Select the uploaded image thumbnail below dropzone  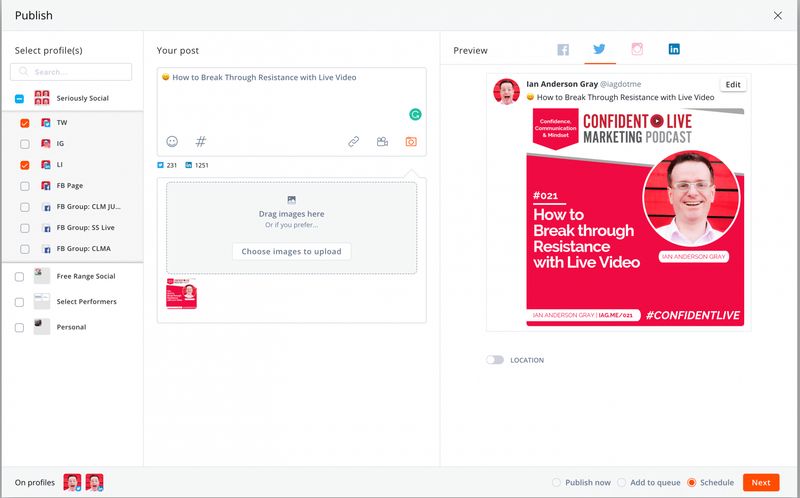click(x=182, y=294)
